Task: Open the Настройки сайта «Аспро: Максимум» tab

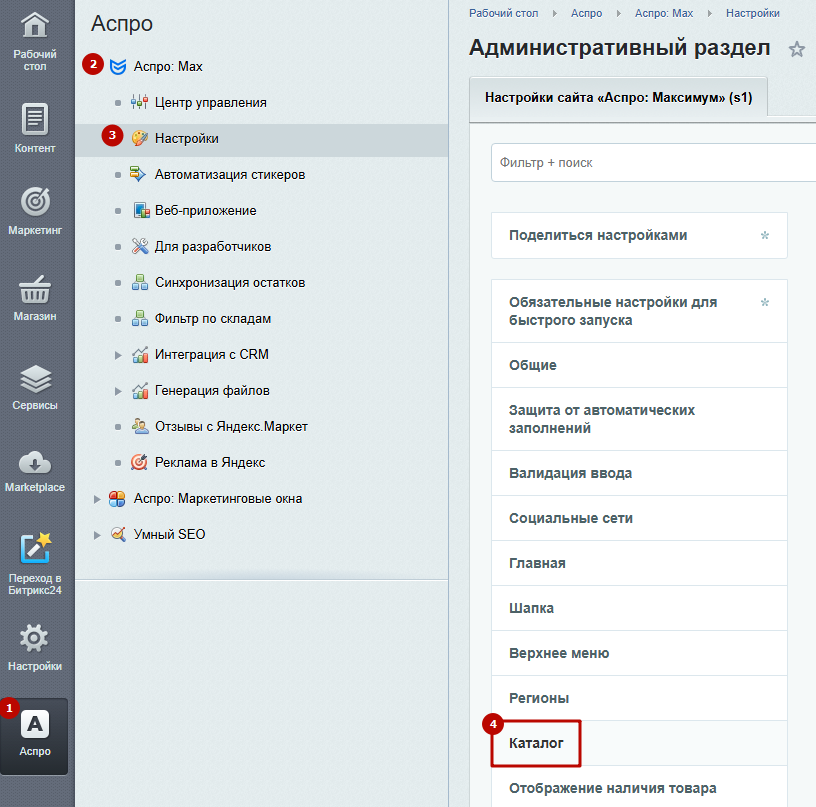Action: pos(618,98)
